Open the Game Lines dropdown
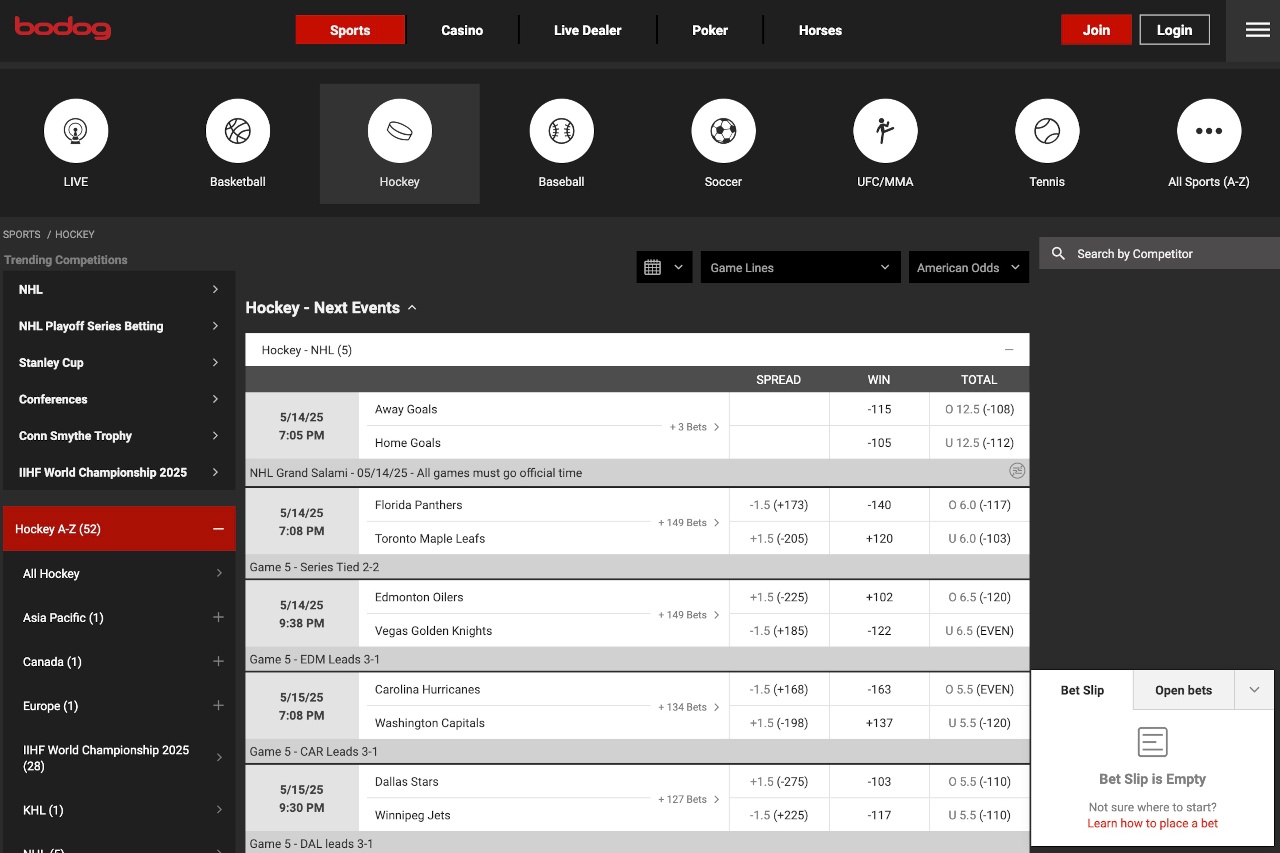Screen dimensions: 1280x853 coord(799,267)
